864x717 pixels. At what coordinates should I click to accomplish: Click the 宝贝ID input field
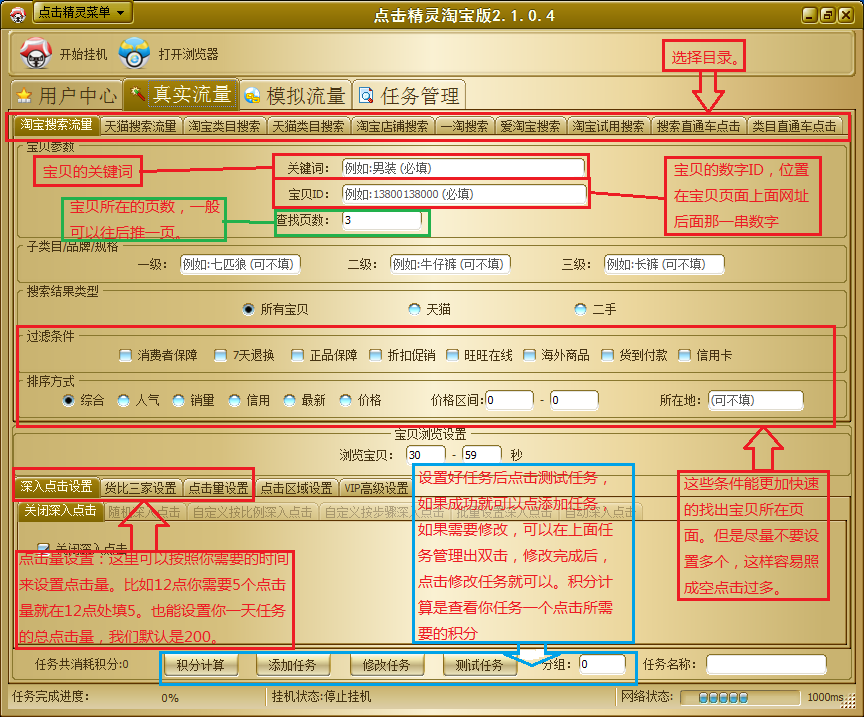[464, 193]
